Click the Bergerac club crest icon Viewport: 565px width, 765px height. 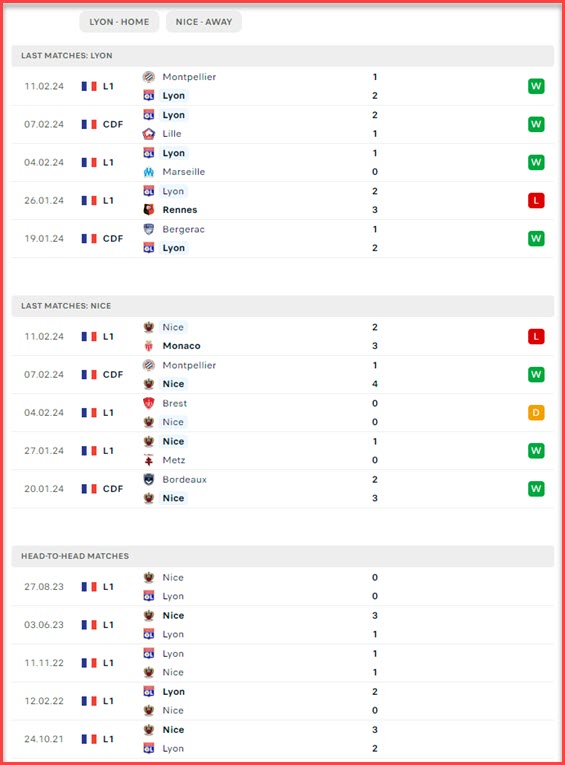pos(149,229)
